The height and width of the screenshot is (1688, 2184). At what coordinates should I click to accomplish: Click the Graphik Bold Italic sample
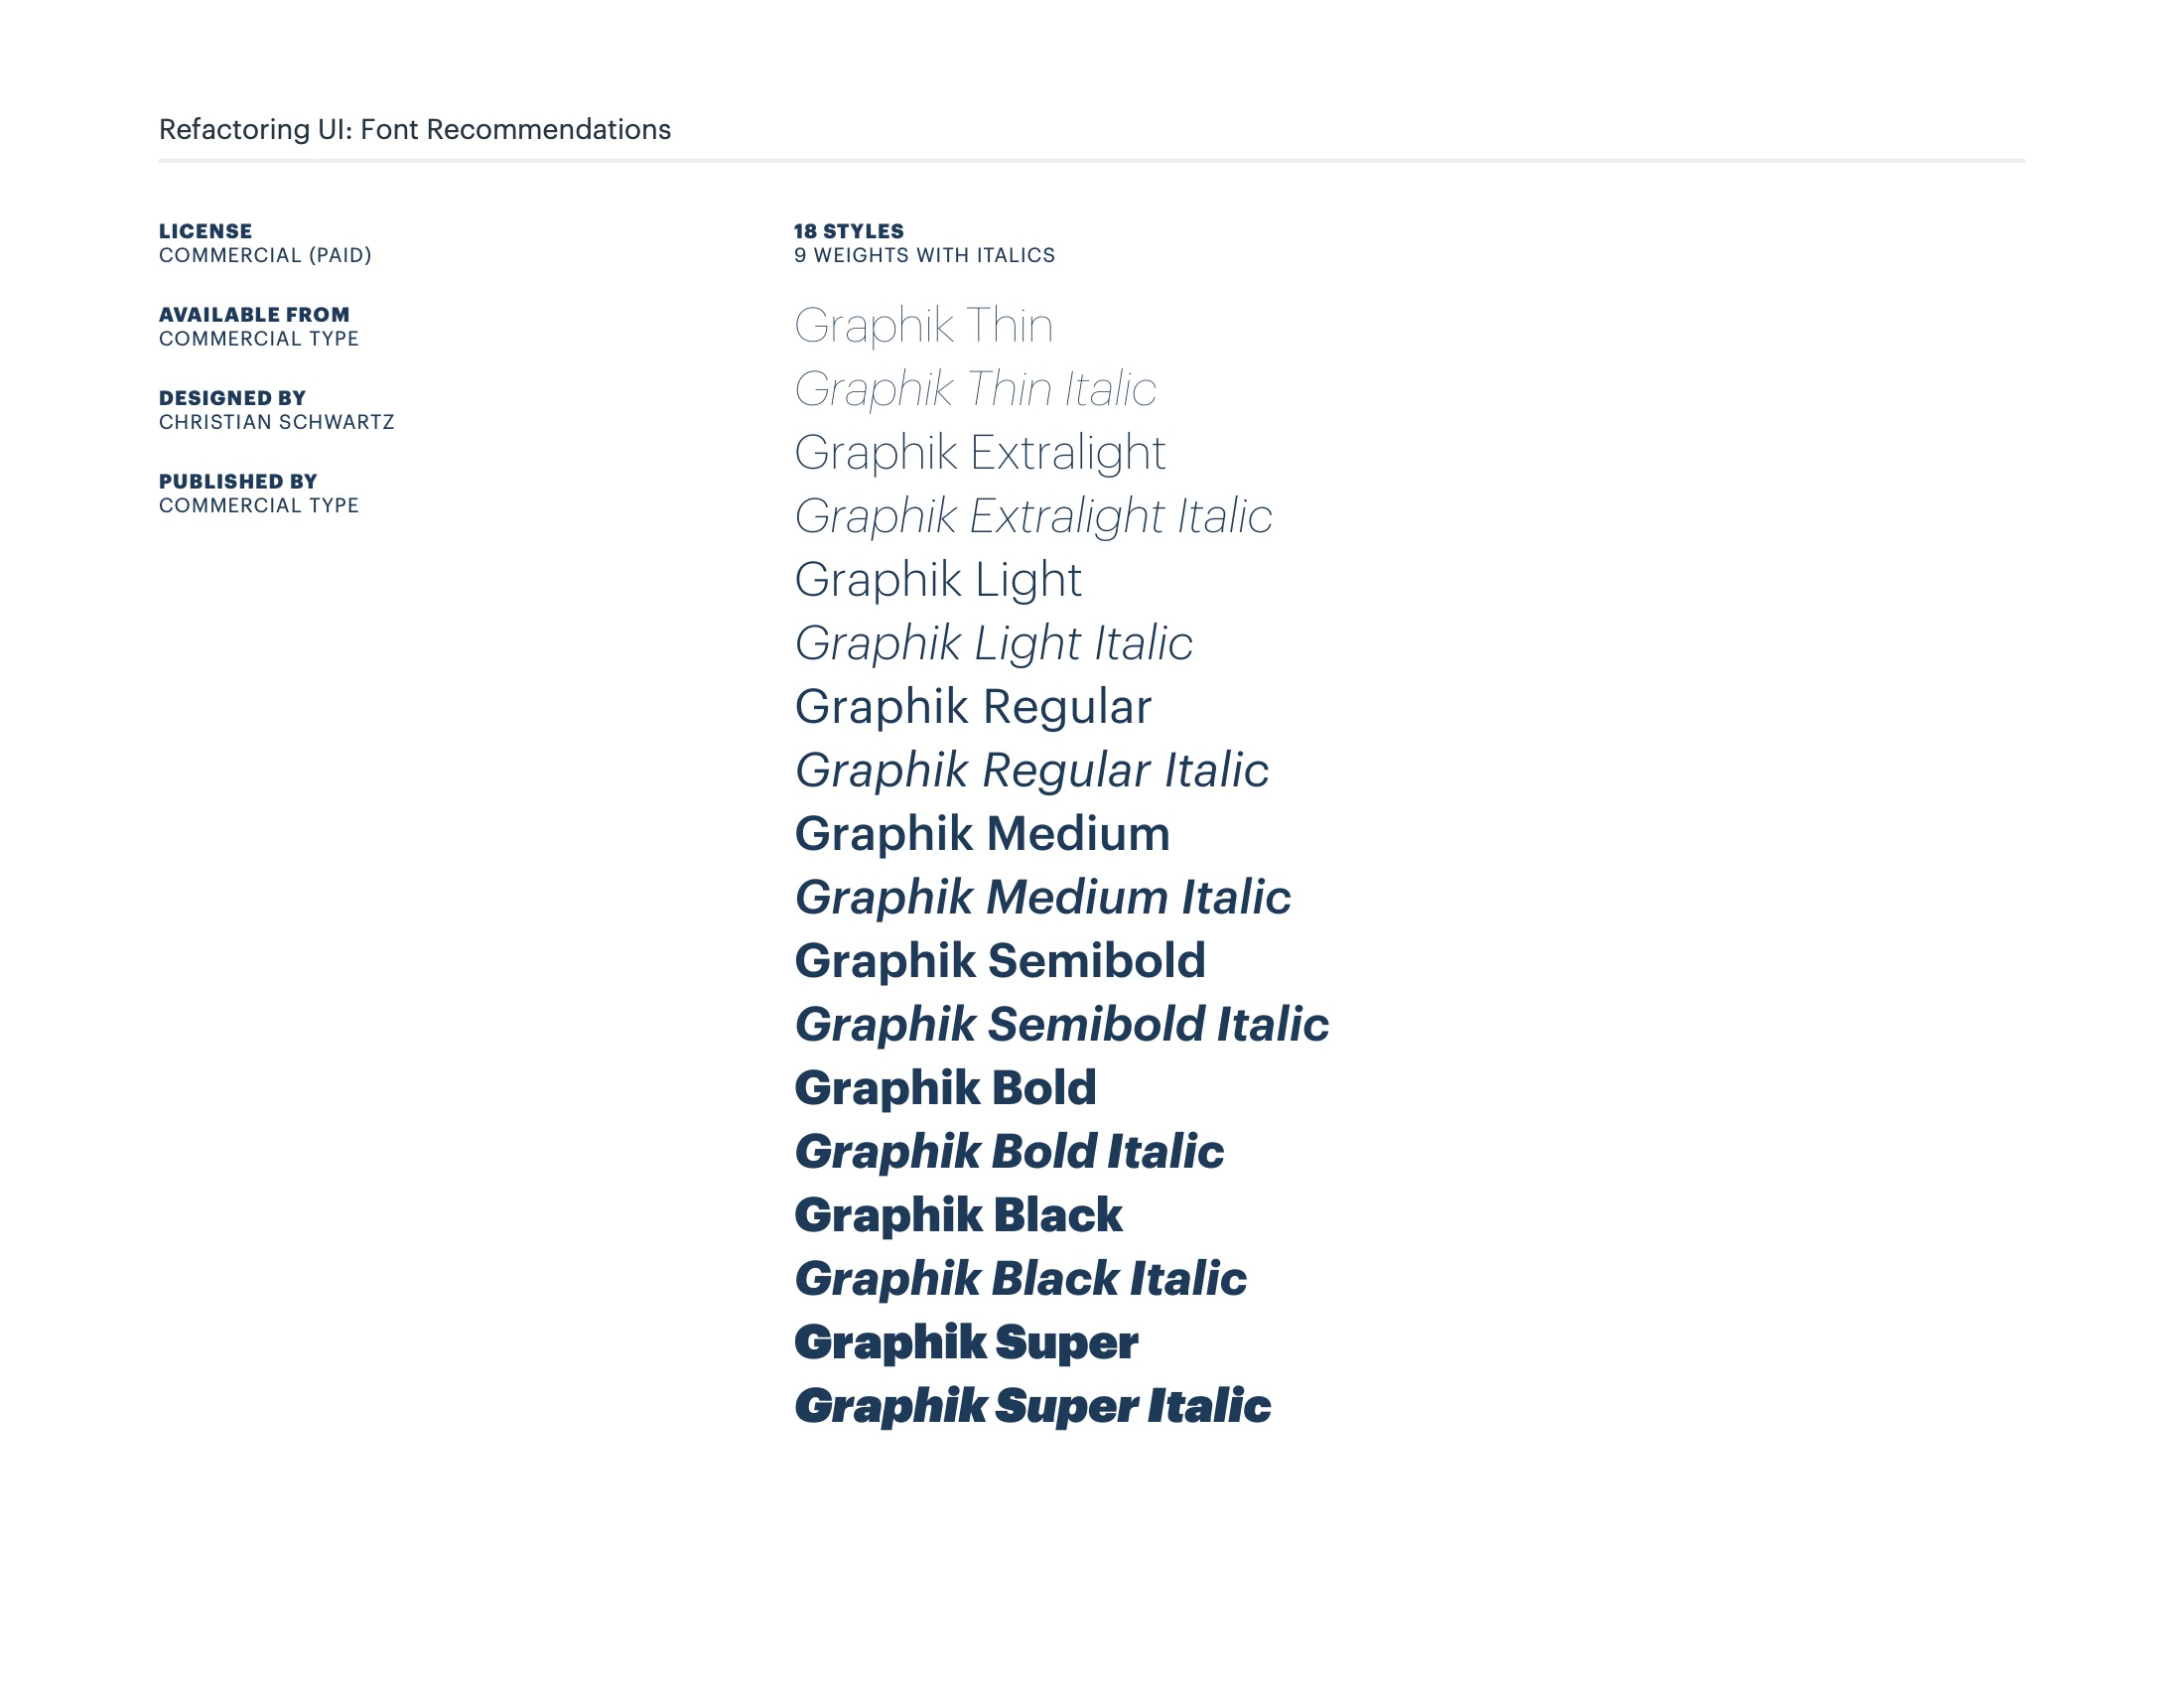(1009, 1153)
